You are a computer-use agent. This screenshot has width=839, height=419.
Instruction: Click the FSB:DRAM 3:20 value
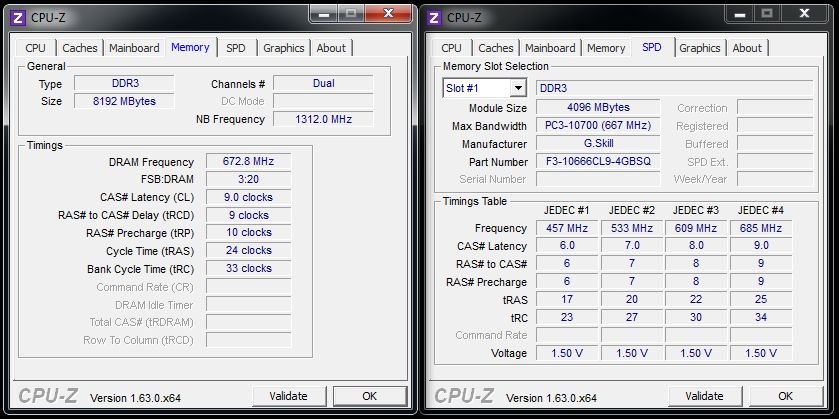[x=248, y=179]
